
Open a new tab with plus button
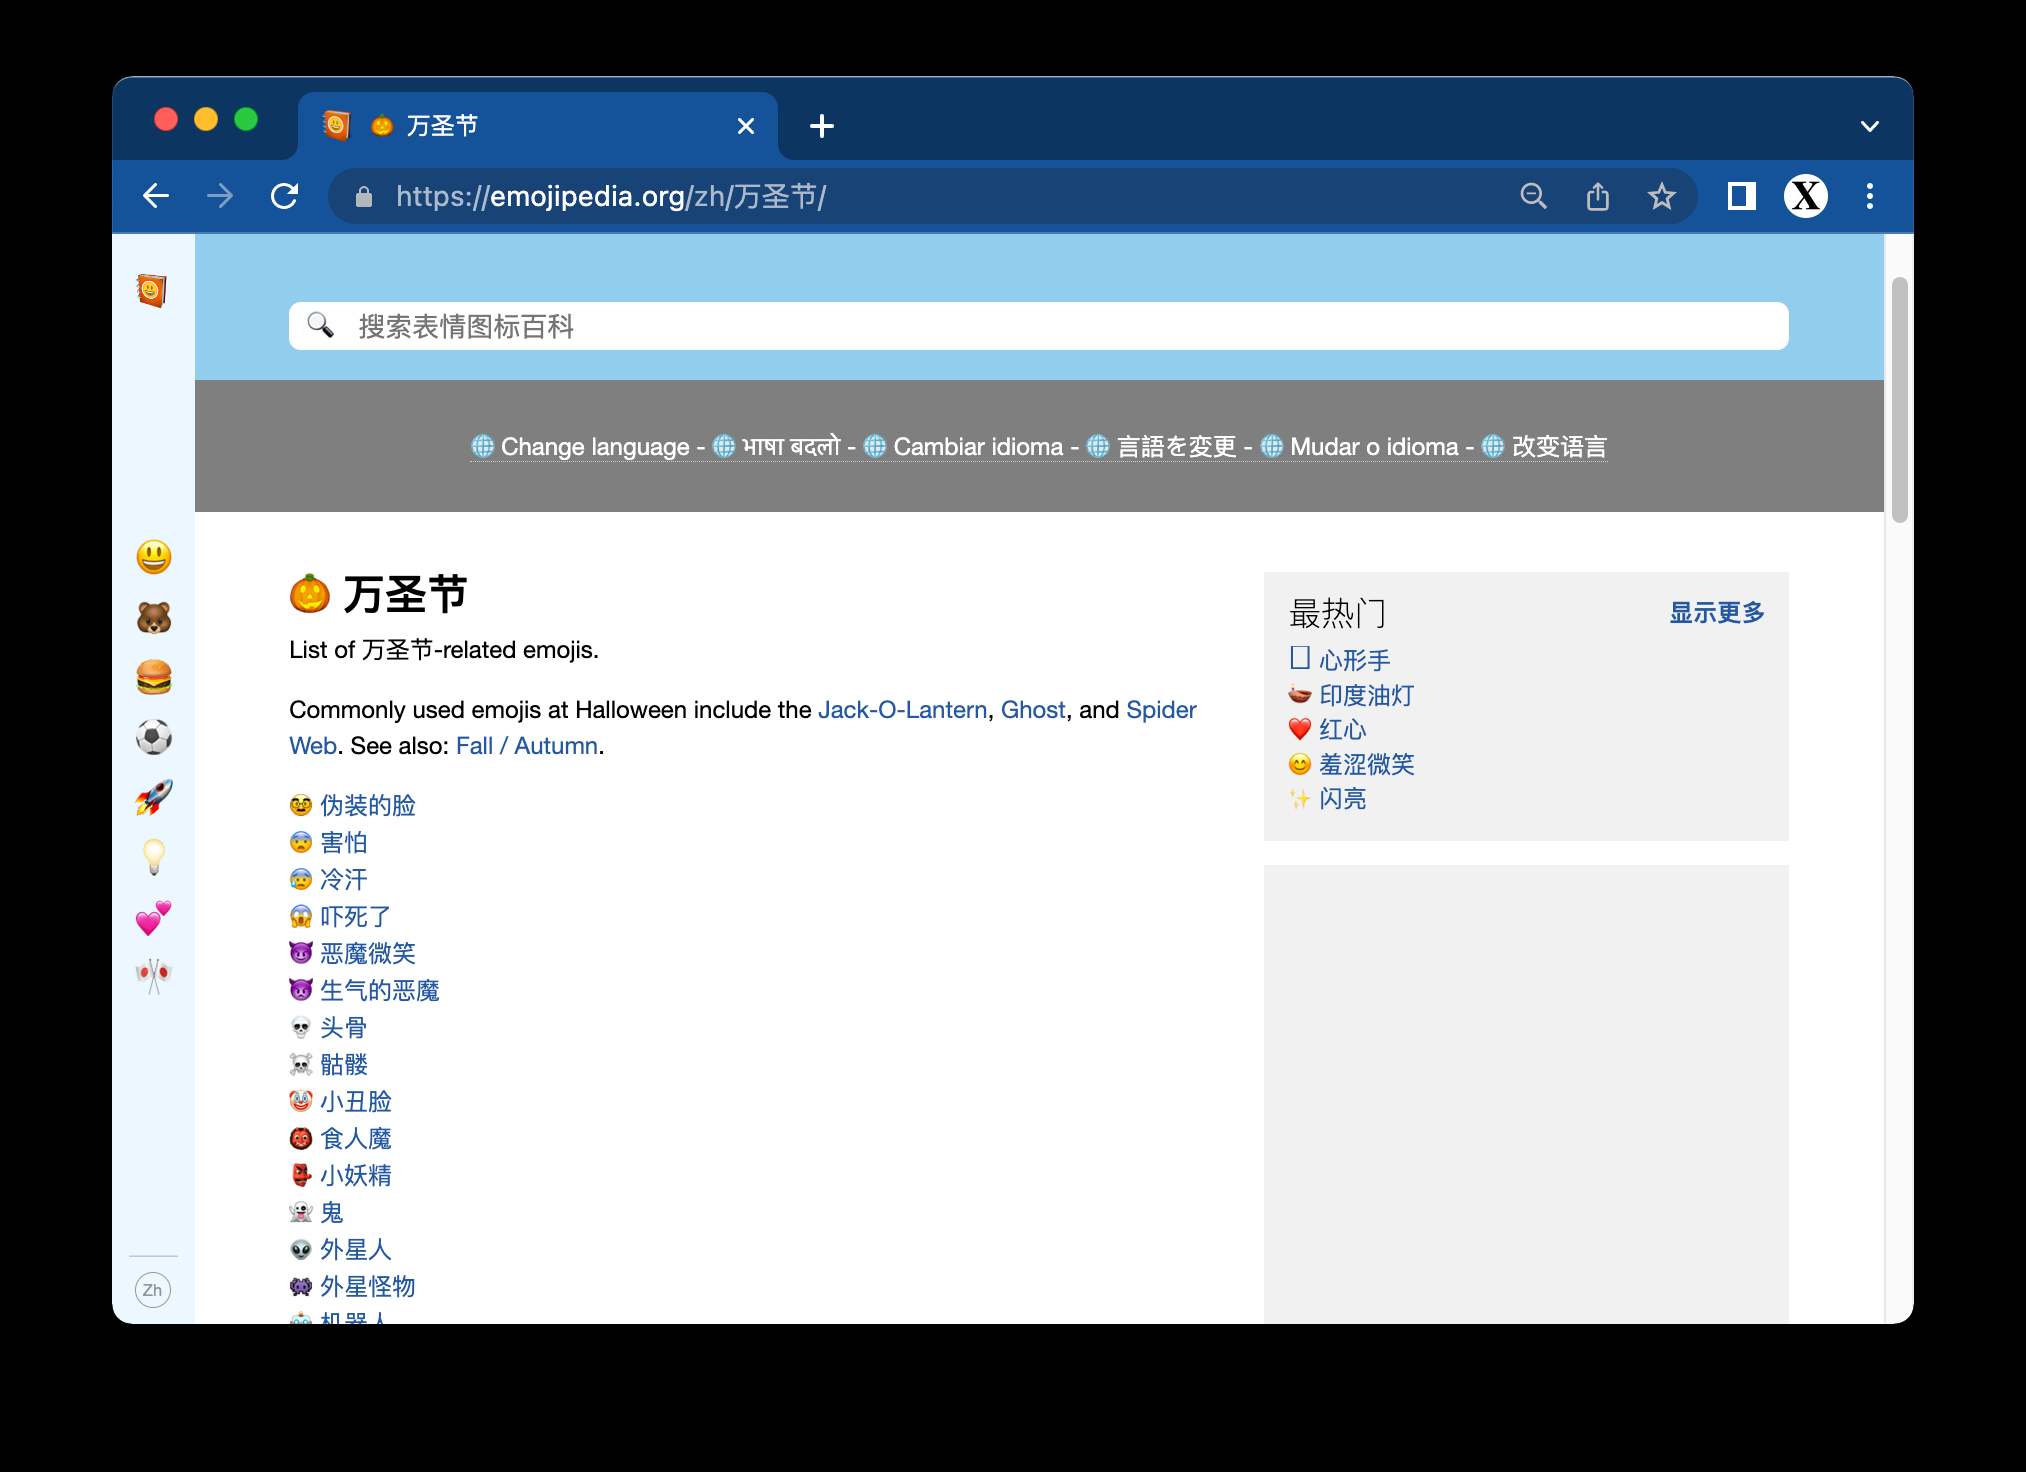coord(821,126)
